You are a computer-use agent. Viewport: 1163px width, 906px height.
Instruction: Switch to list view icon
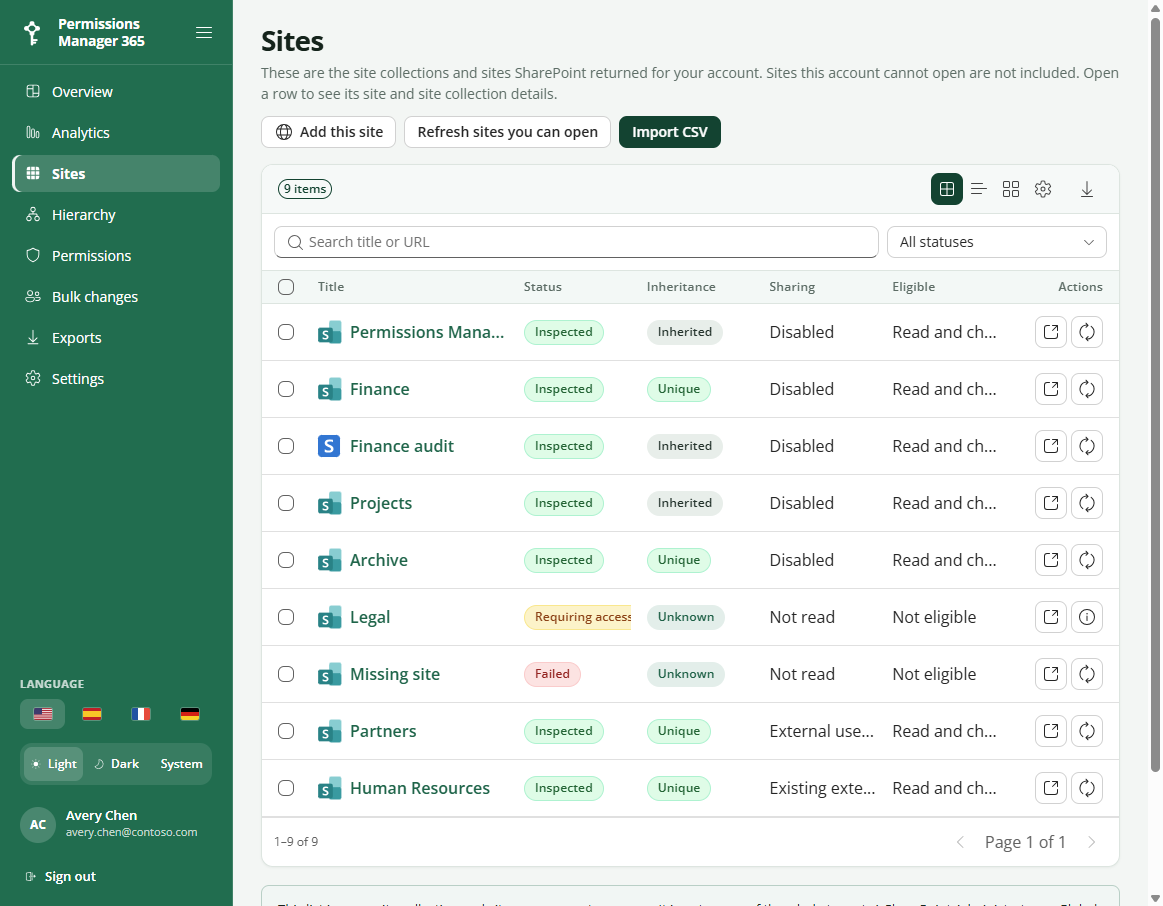coord(978,189)
